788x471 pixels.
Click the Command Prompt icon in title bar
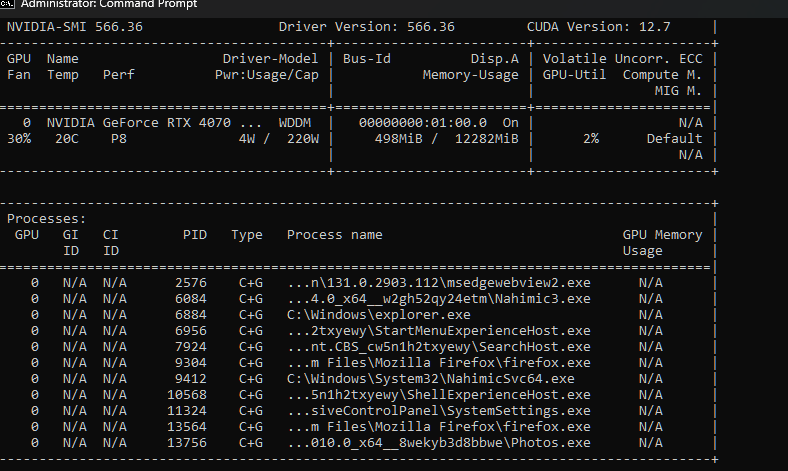[x=7, y=4]
